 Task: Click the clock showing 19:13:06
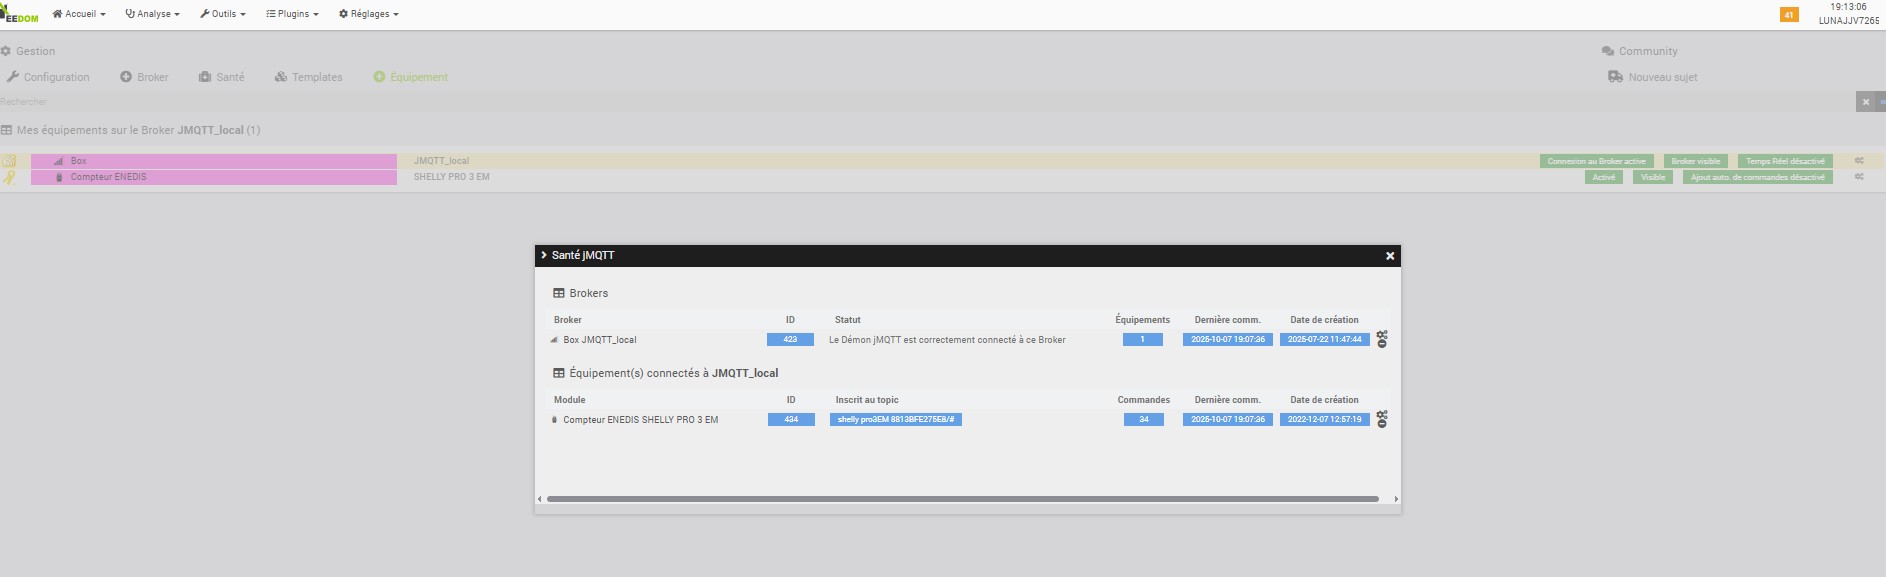(1848, 7)
